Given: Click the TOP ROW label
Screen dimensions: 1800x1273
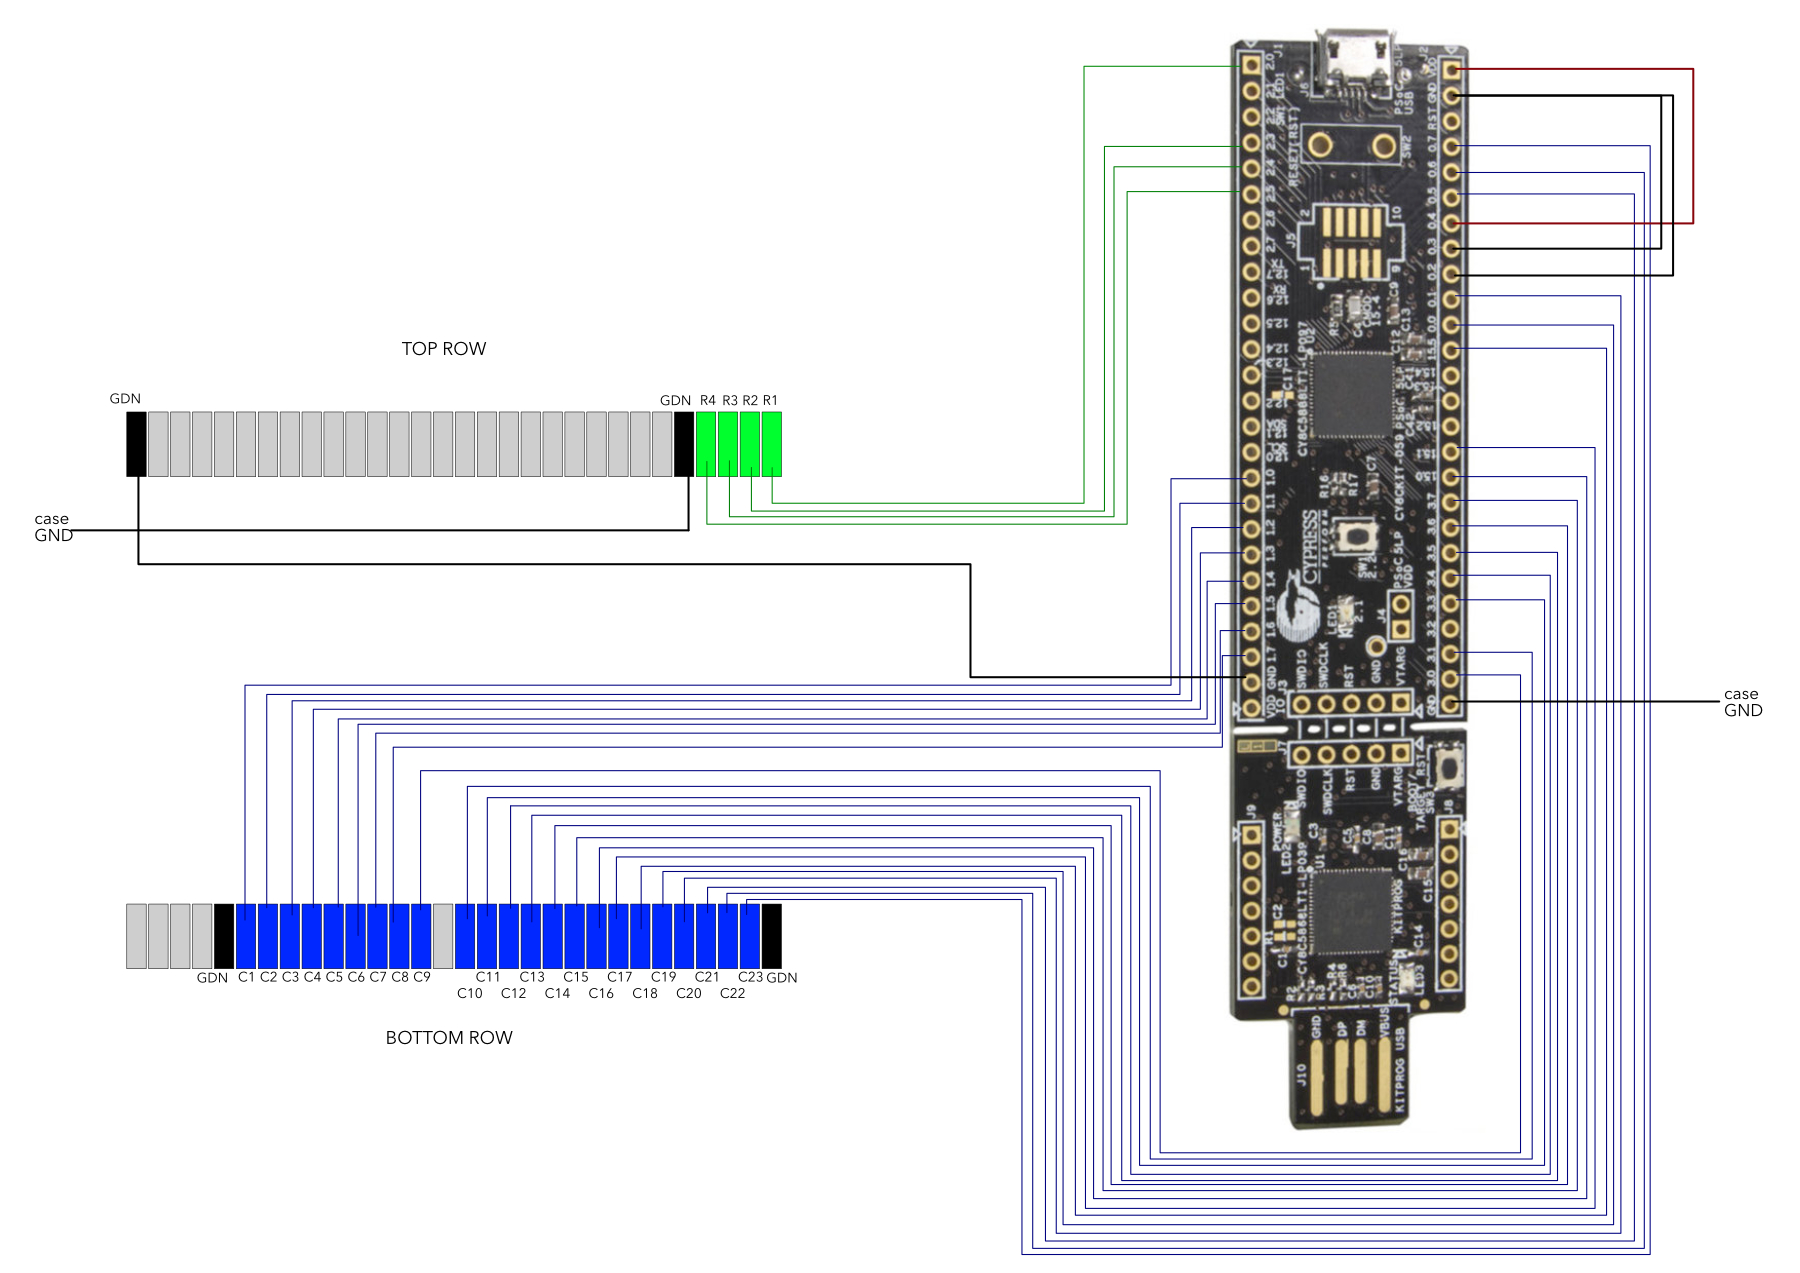Looking at the screenshot, I should click(443, 349).
